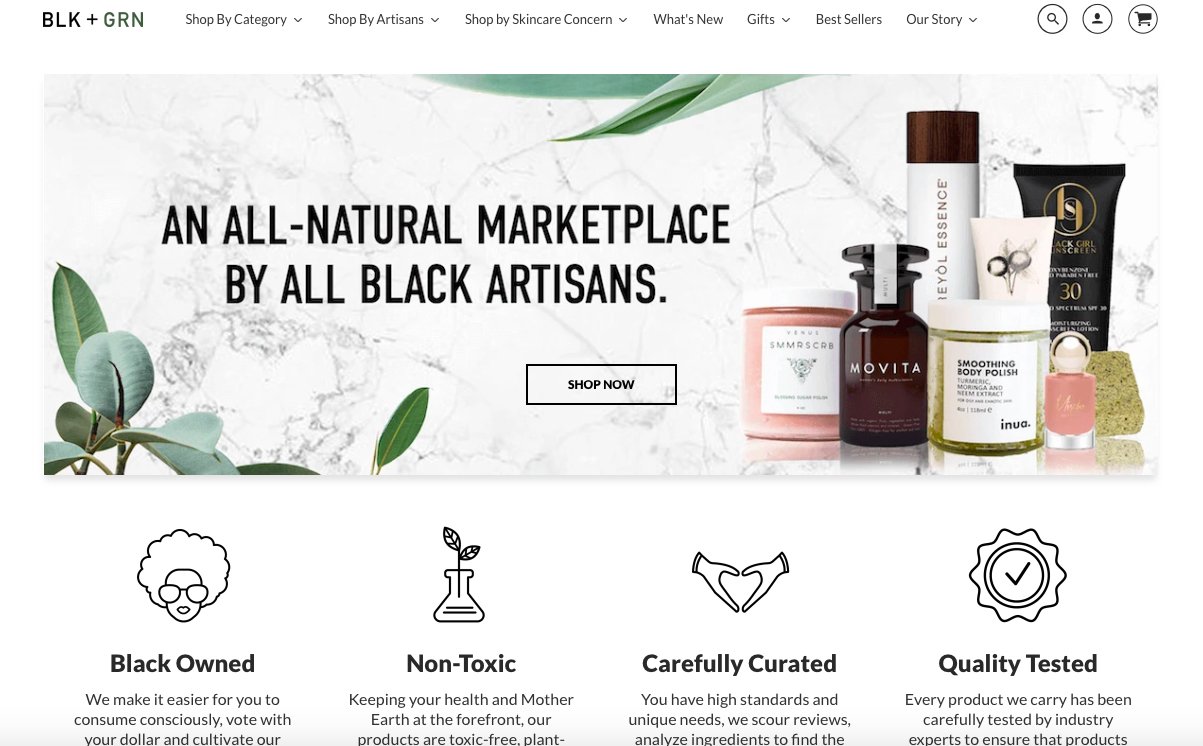The height and width of the screenshot is (746, 1203).
Task: Expand the Our Story dropdown menu
Action: coord(942,19)
